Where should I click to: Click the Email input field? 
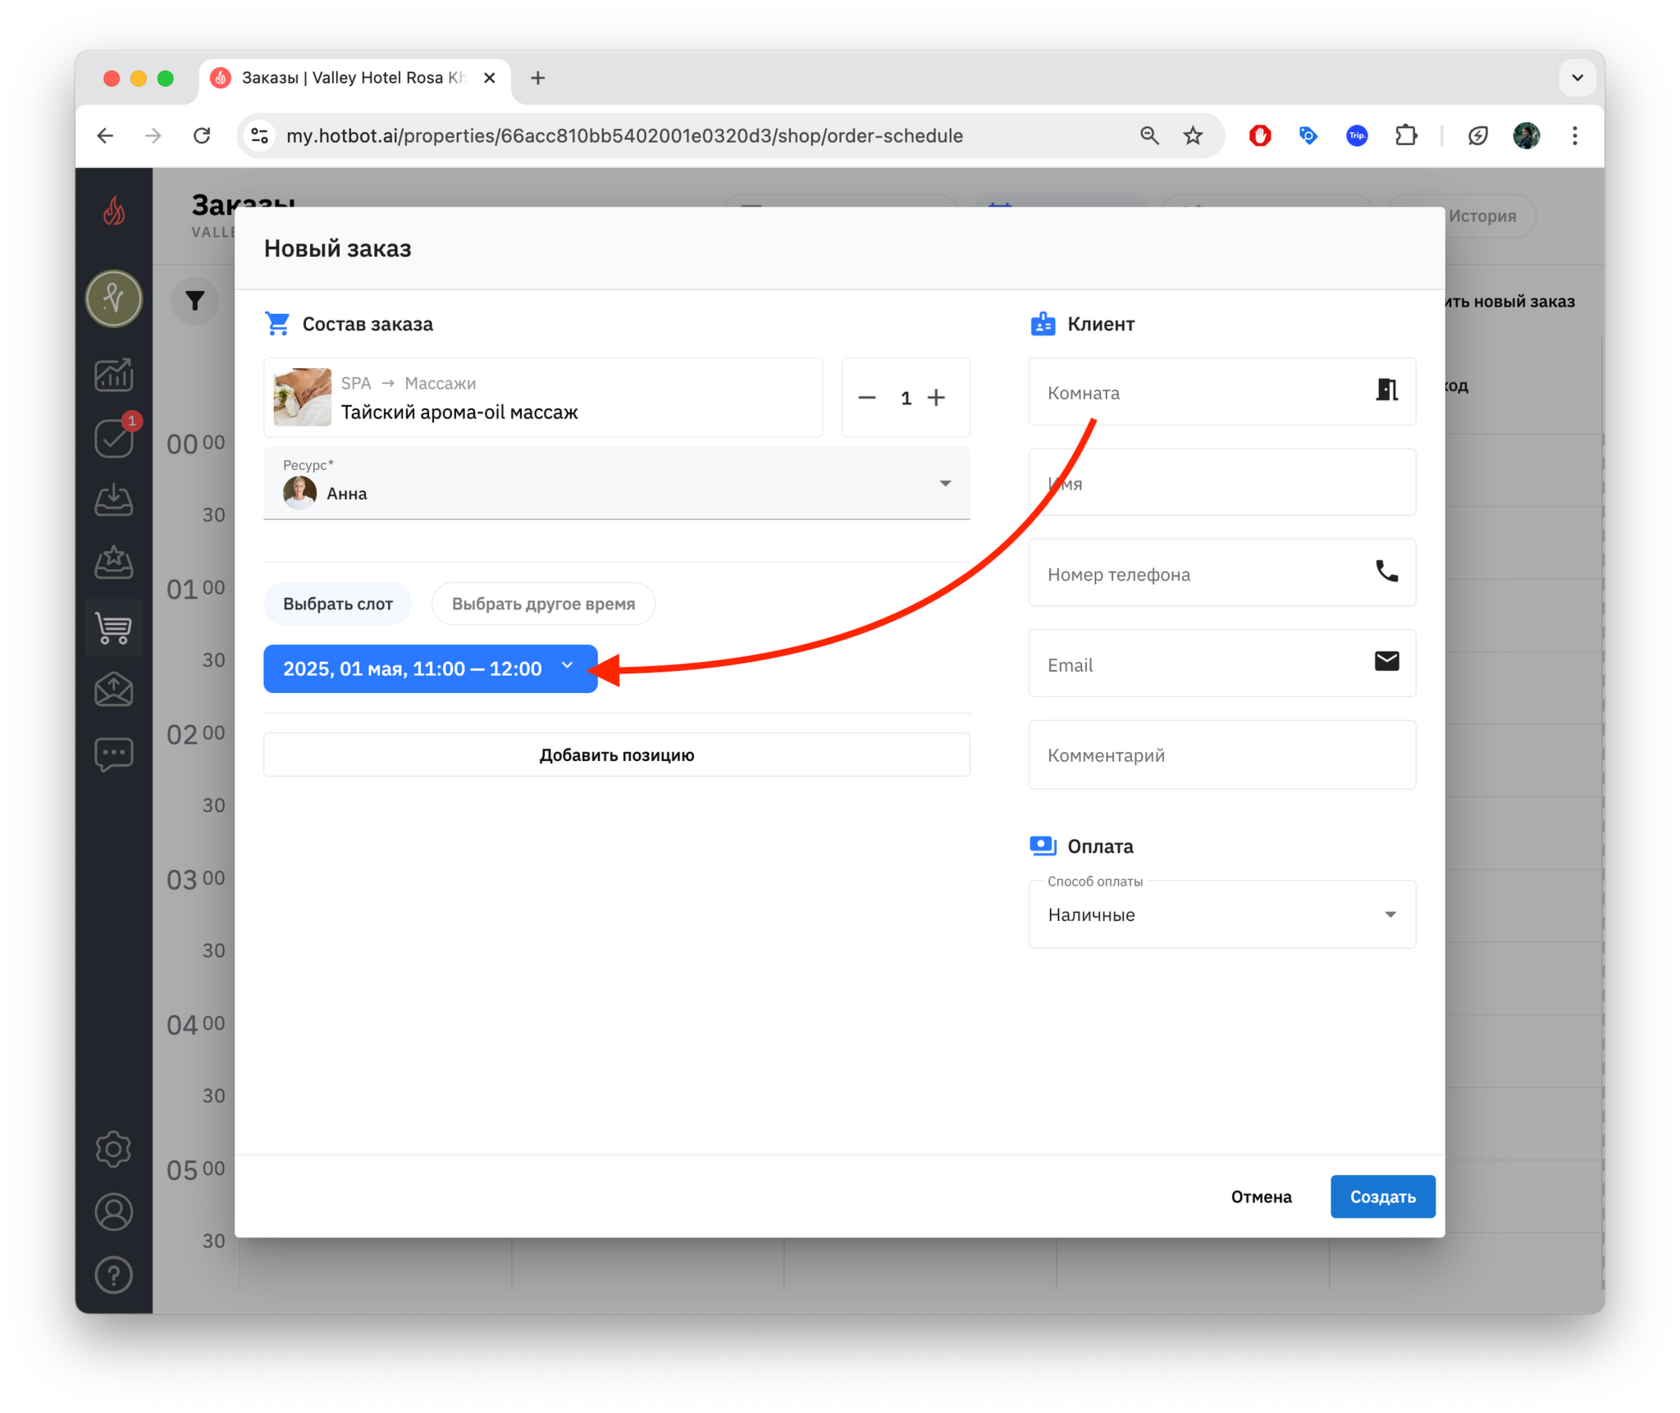[x=1222, y=664]
